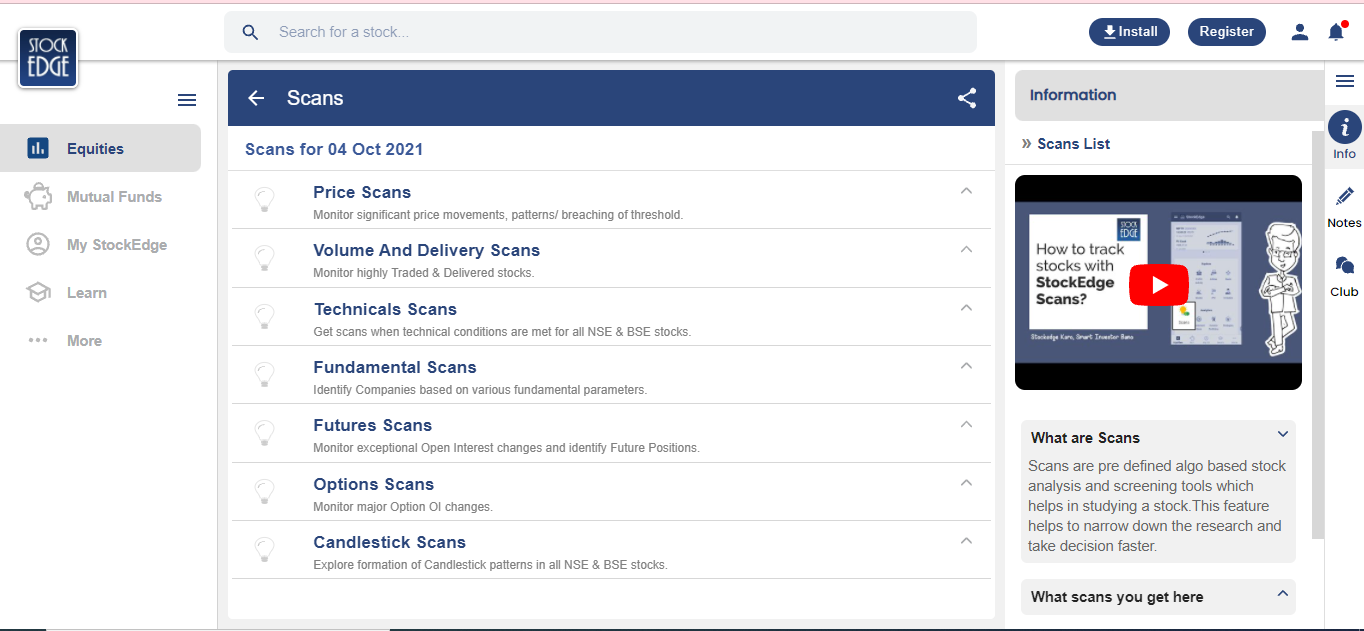Open the notifications bell
This screenshot has height=631, width=1364.
[1336, 32]
